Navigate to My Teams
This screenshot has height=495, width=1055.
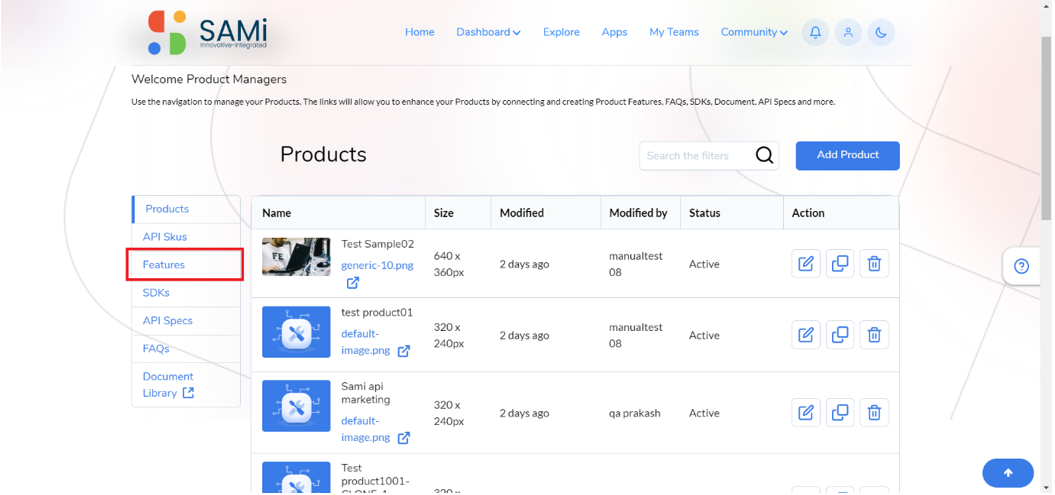tap(674, 32)
